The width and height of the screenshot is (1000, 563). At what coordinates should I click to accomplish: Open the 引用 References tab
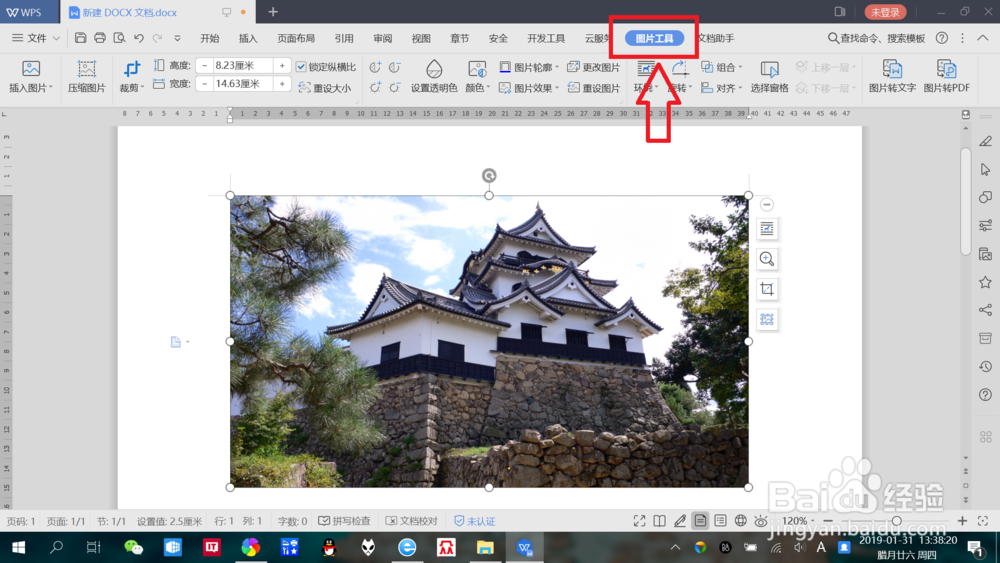(344, 38)
